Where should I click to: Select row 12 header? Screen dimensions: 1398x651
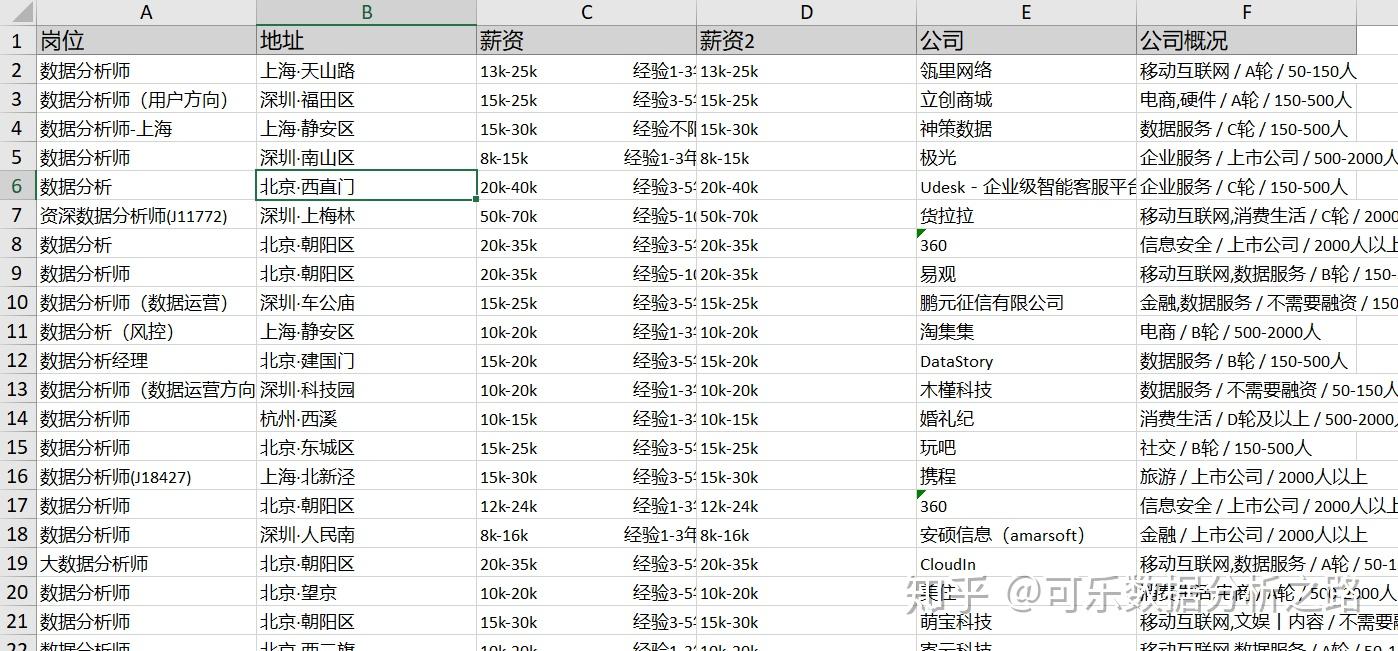tap(18, 360)
